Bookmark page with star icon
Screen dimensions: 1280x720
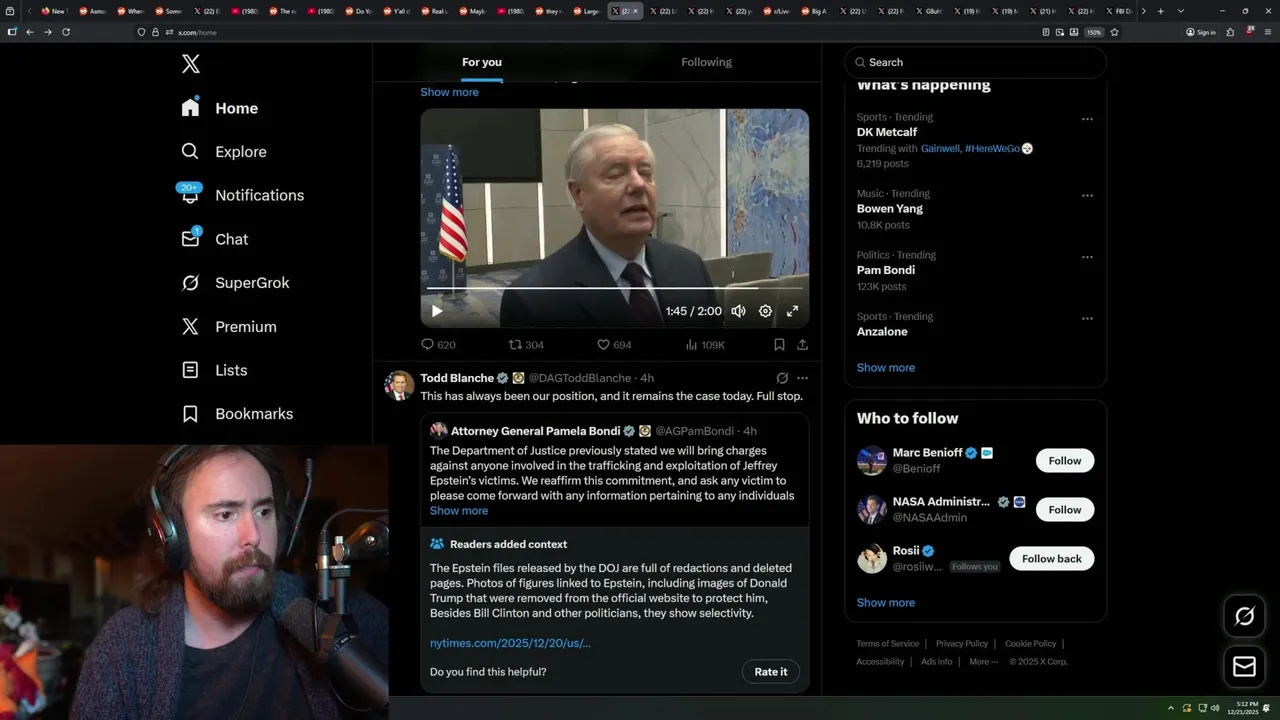pyautogui.click(x=1114, y=32)
